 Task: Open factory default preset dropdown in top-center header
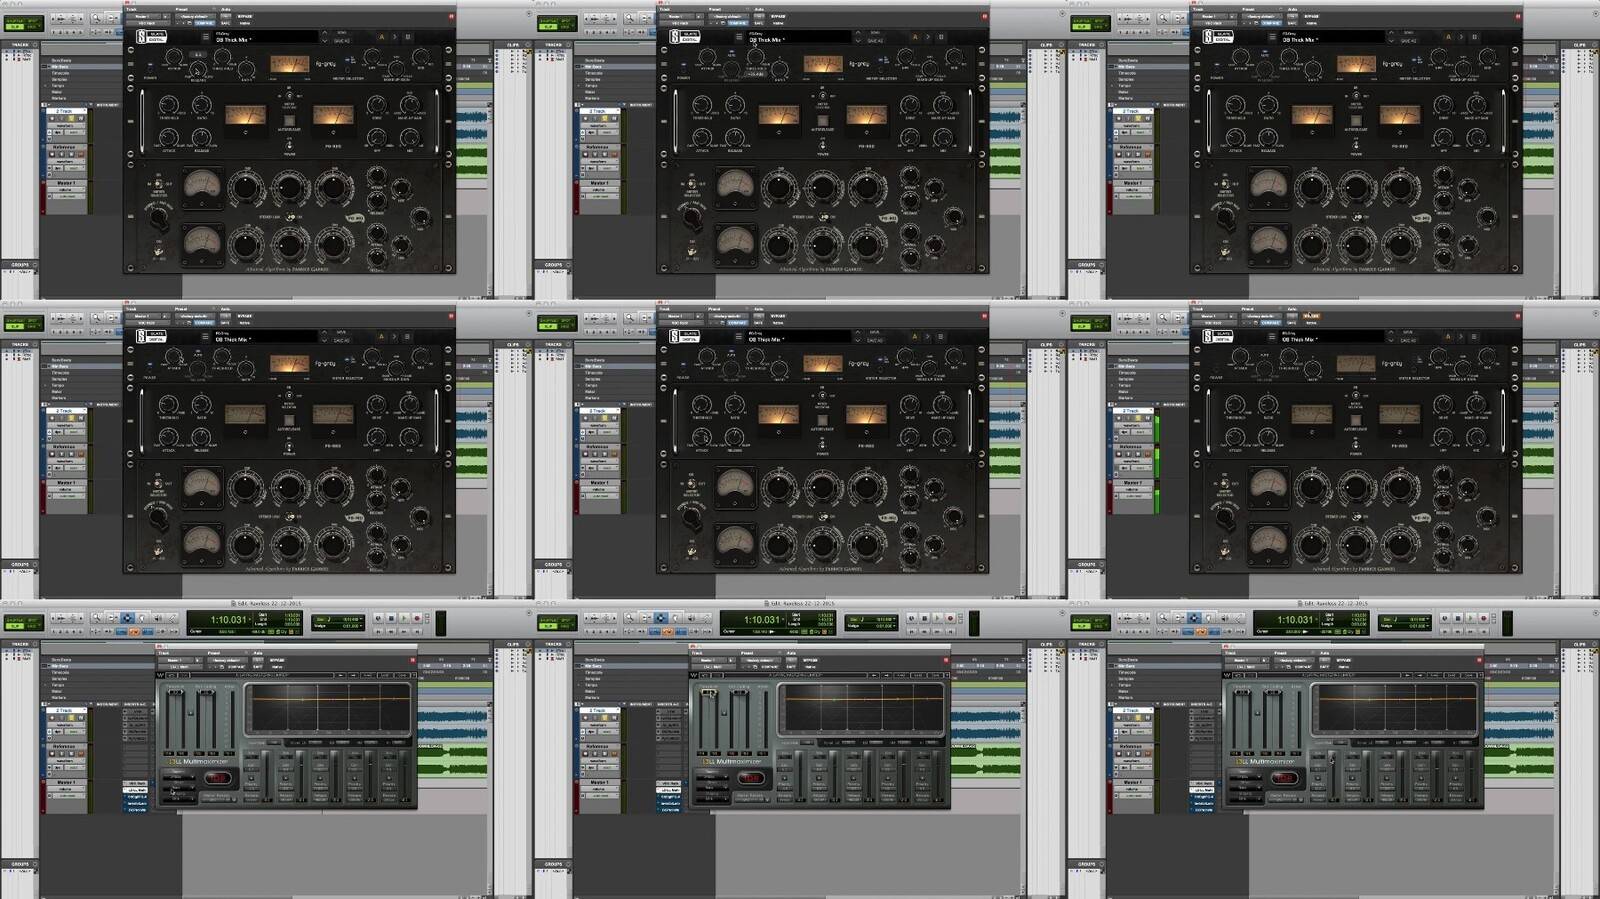(728, 16)
